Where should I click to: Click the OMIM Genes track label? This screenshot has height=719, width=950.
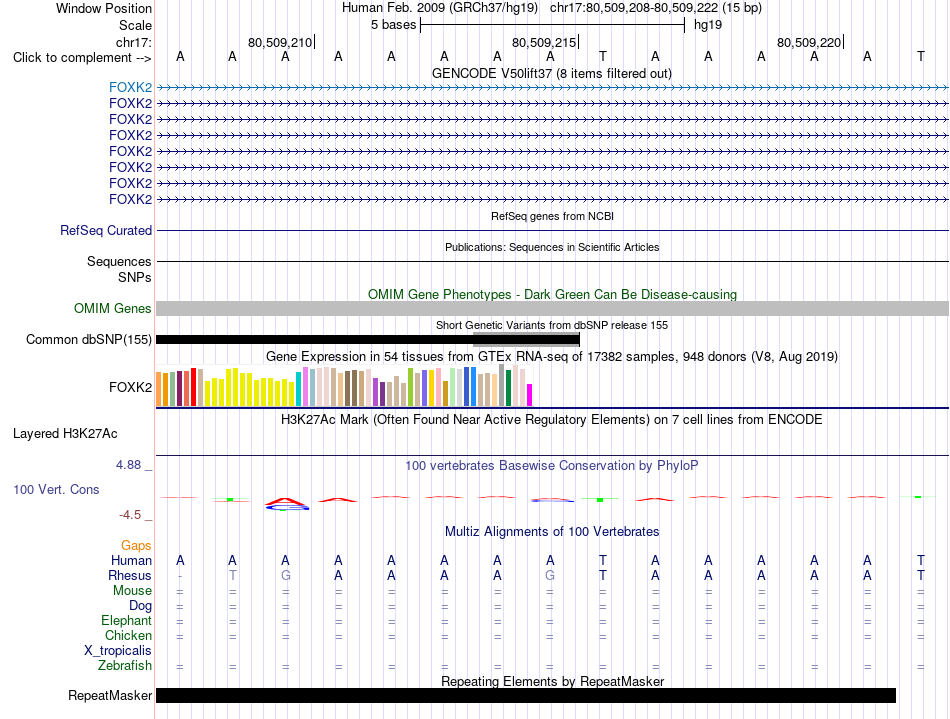pos(113,308)
